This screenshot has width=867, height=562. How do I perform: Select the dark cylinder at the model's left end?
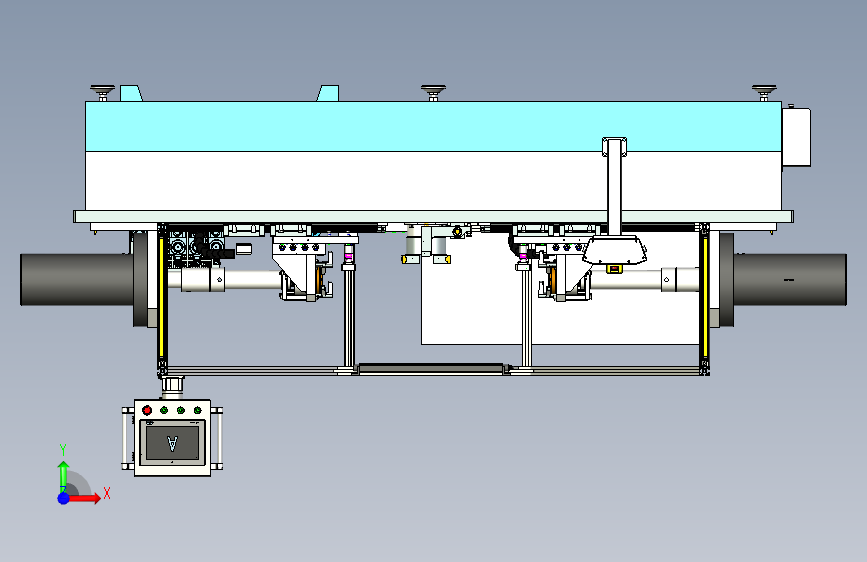77,279
